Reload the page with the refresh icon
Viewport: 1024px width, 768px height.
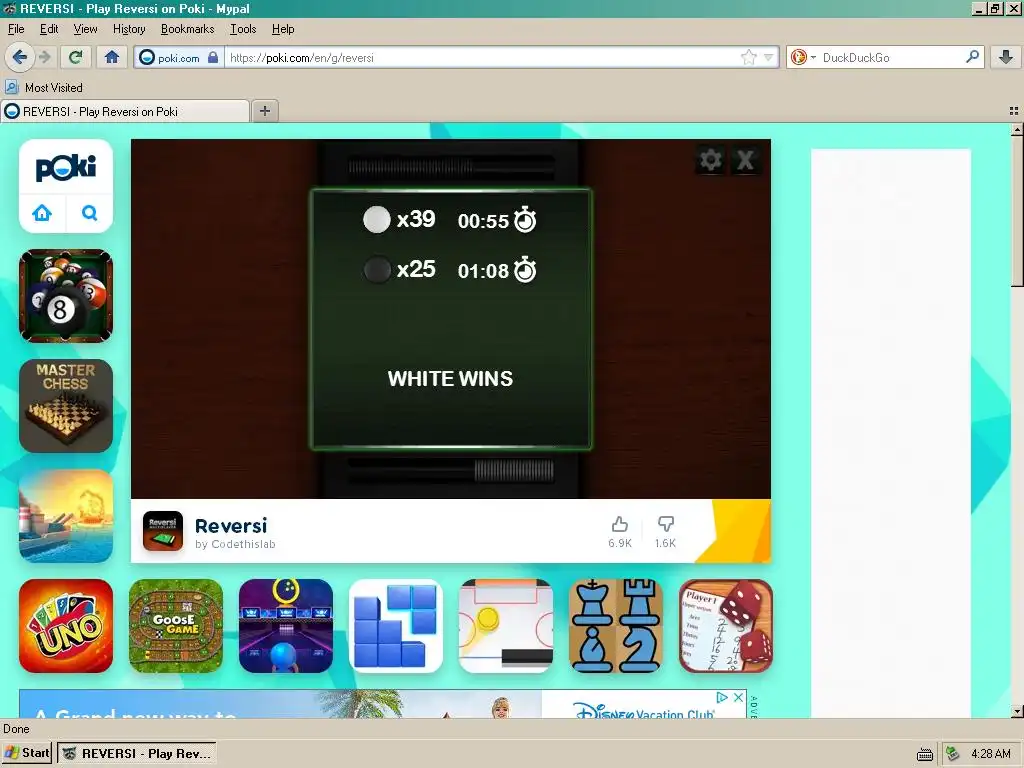[76, 57]
